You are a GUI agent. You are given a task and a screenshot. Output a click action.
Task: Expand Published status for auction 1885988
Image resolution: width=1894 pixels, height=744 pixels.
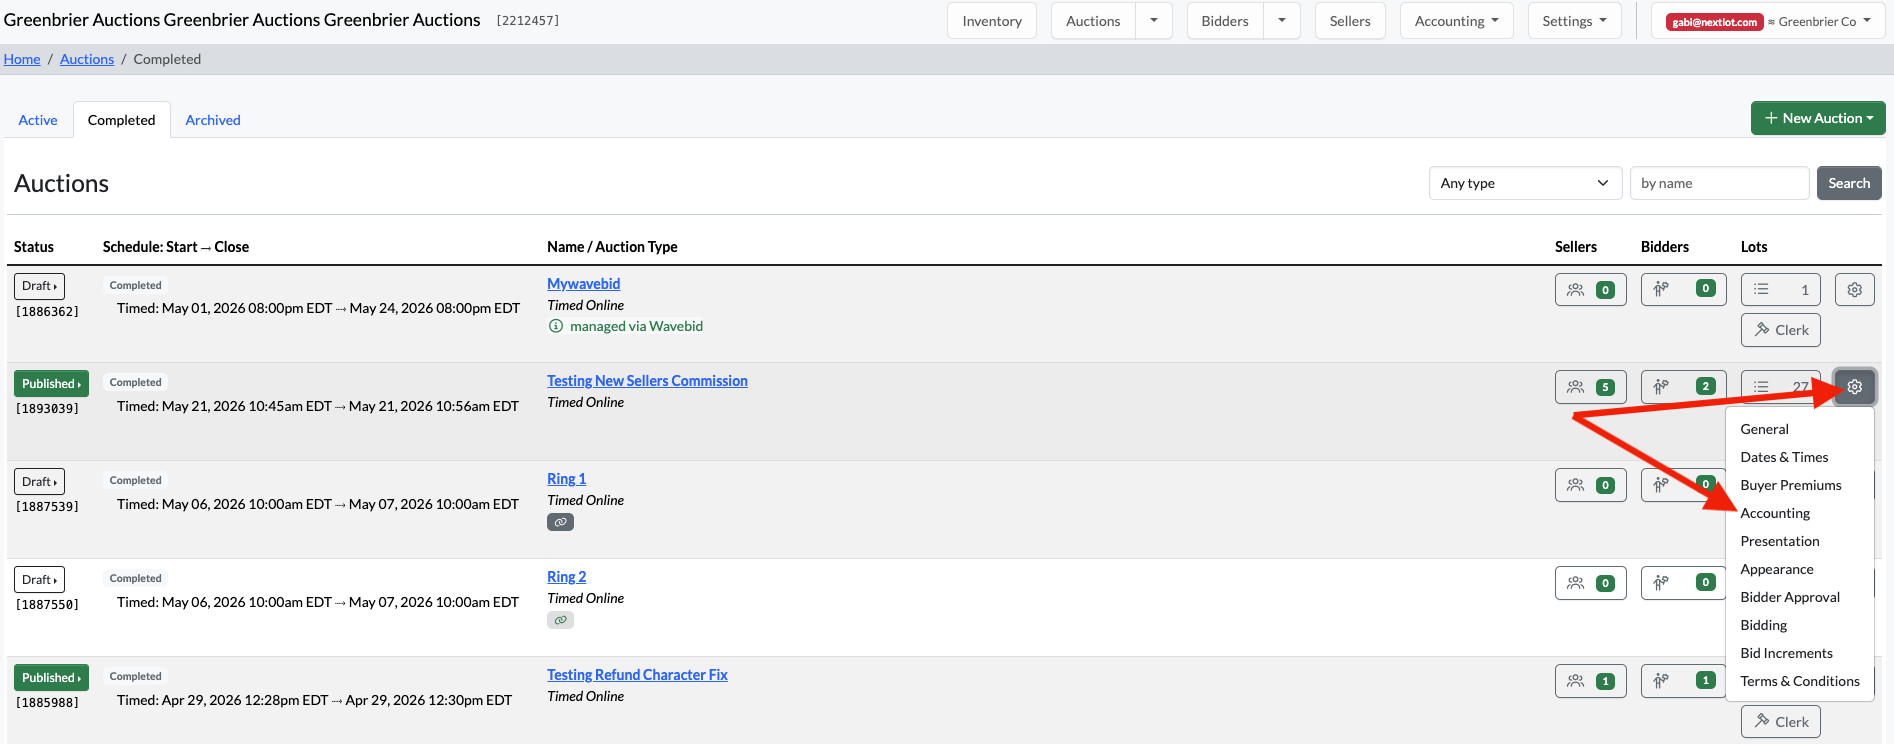[51, 678]
